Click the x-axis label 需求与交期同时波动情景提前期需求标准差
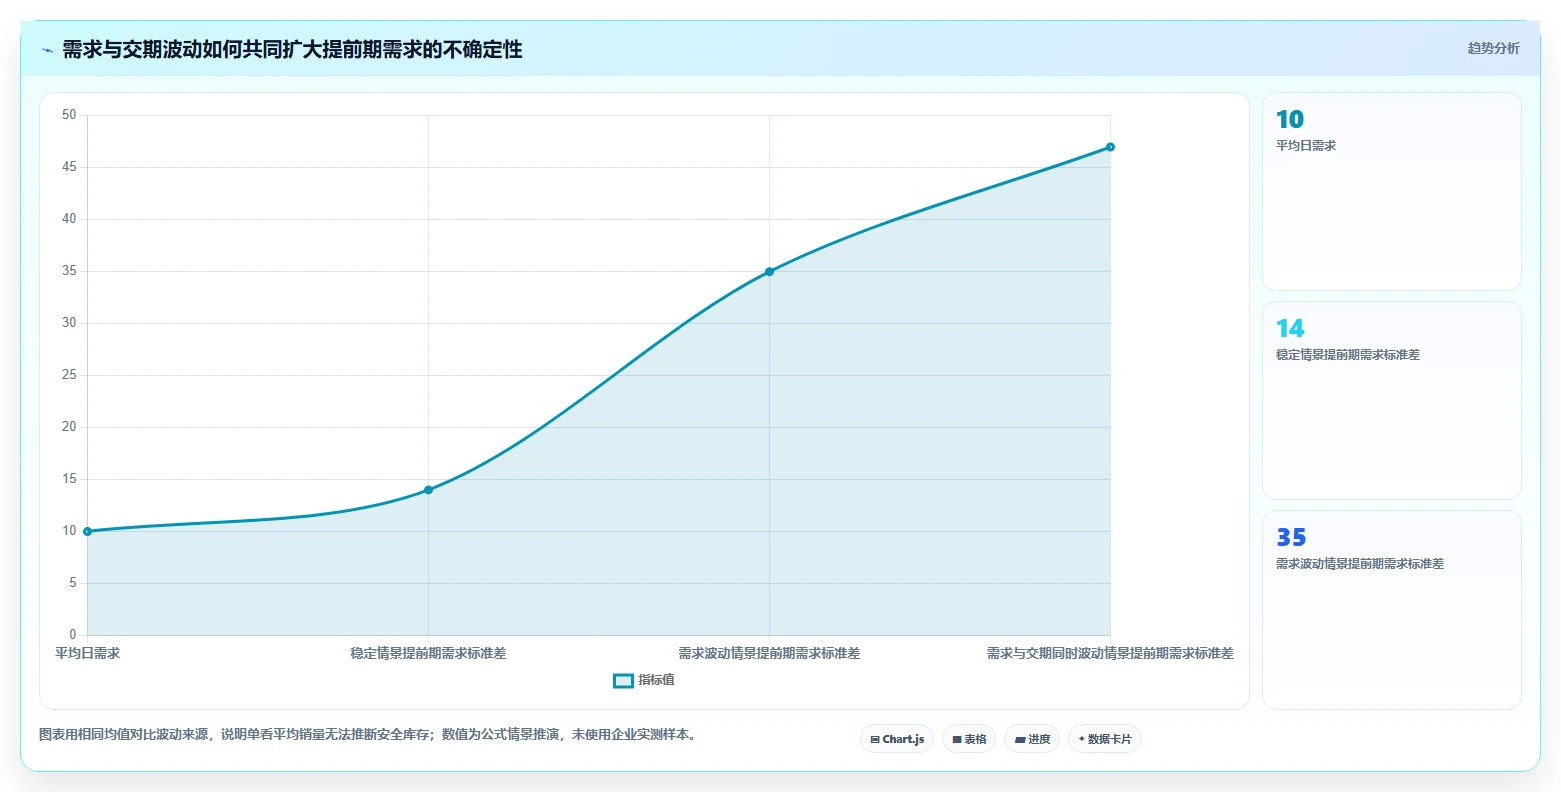 [1110, 653]
